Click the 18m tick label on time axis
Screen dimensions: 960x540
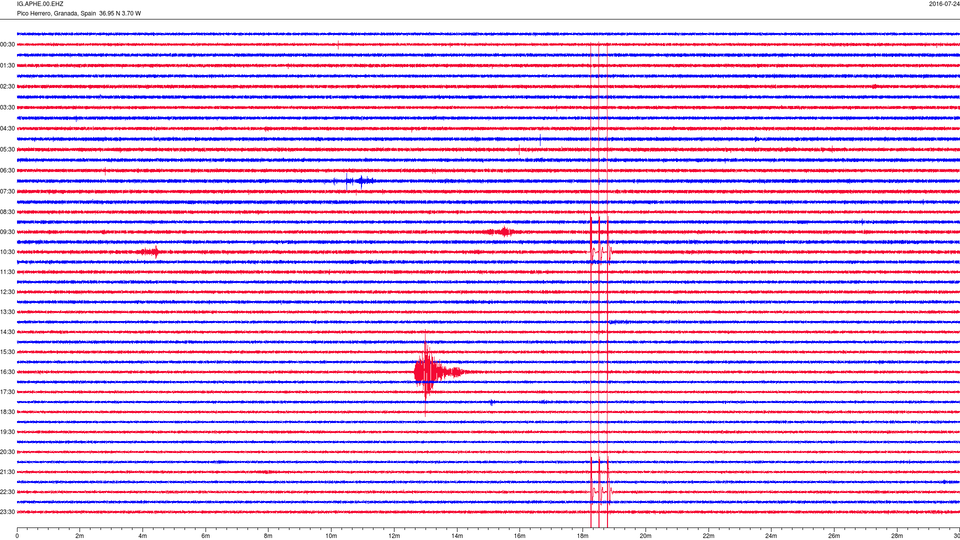[583, 536]
